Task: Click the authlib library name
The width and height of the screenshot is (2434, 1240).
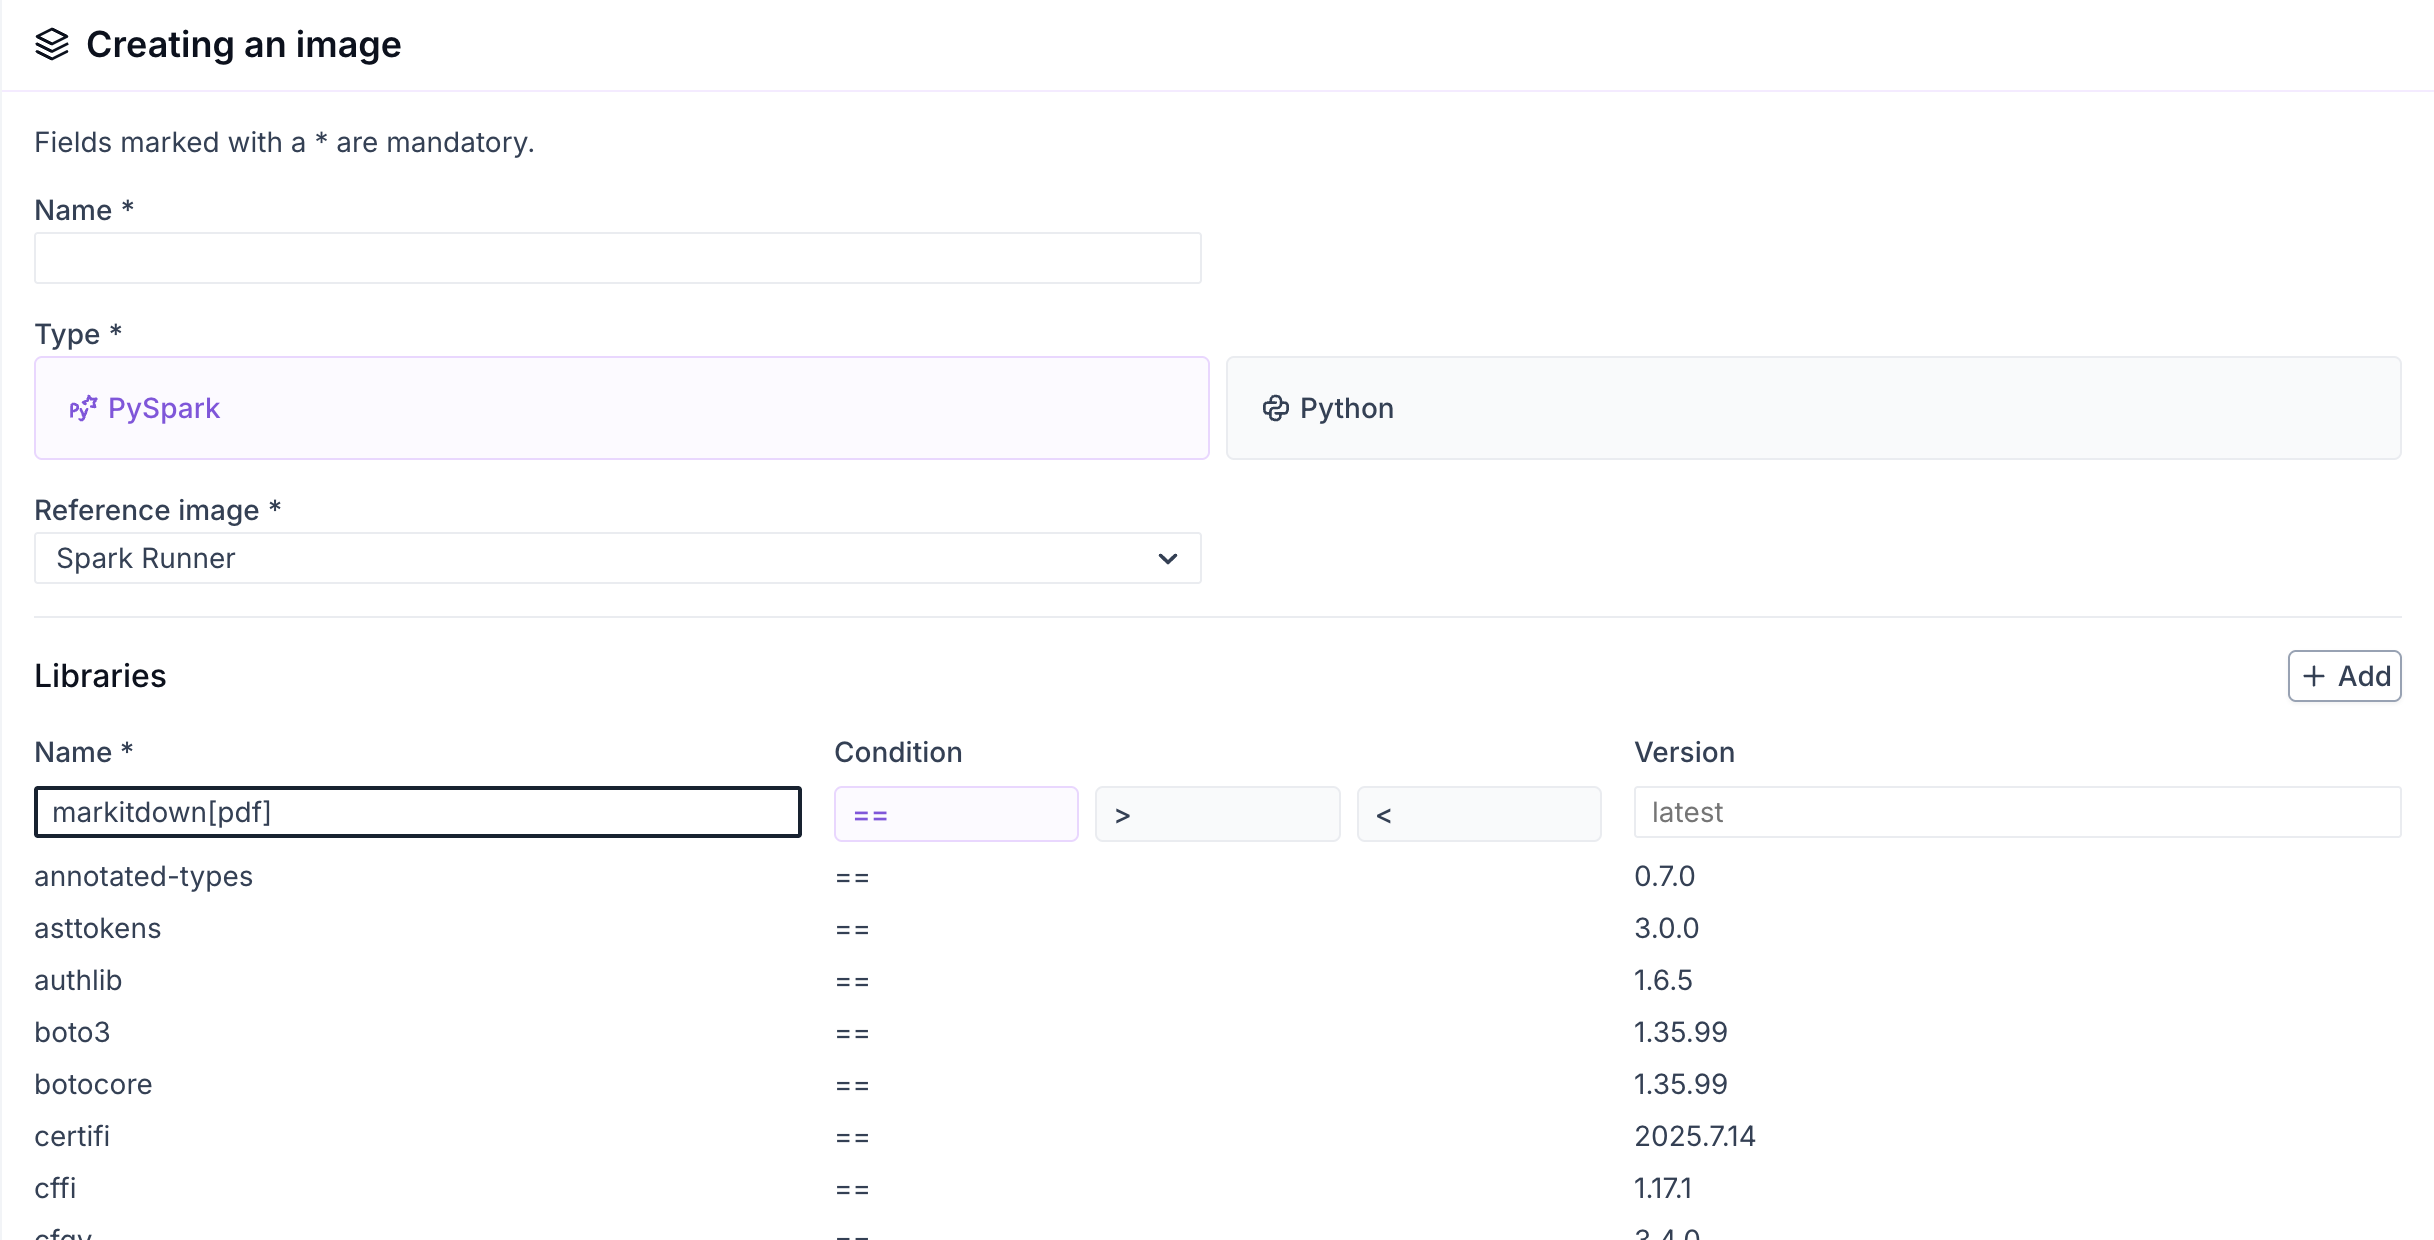Action: [78, 980]
